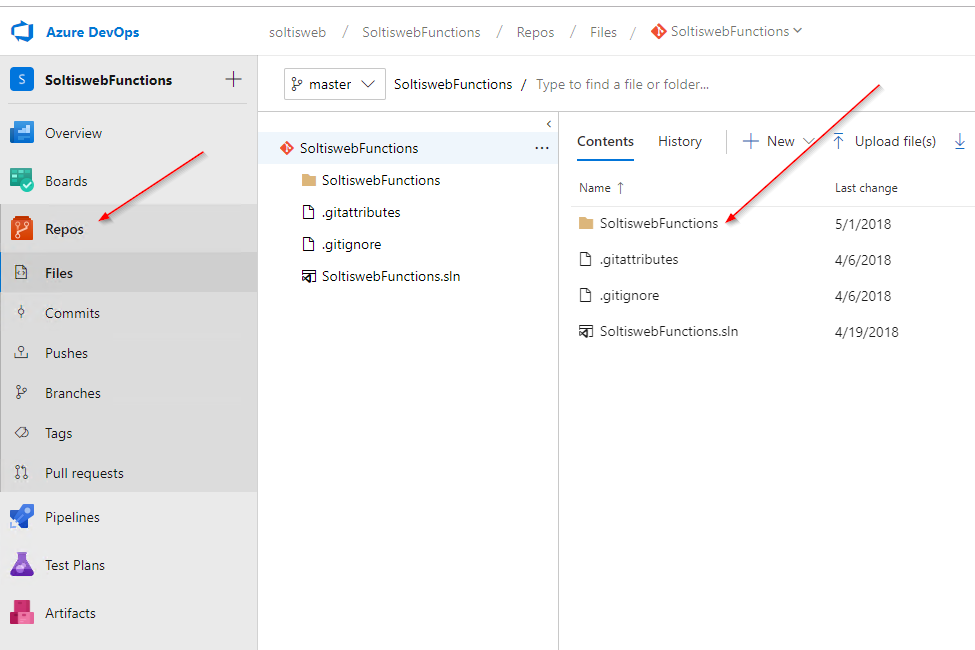Open the master branch dropdown
Image resolution: width=975 pixels, height=650 pixels.
[x=335, y=84]
